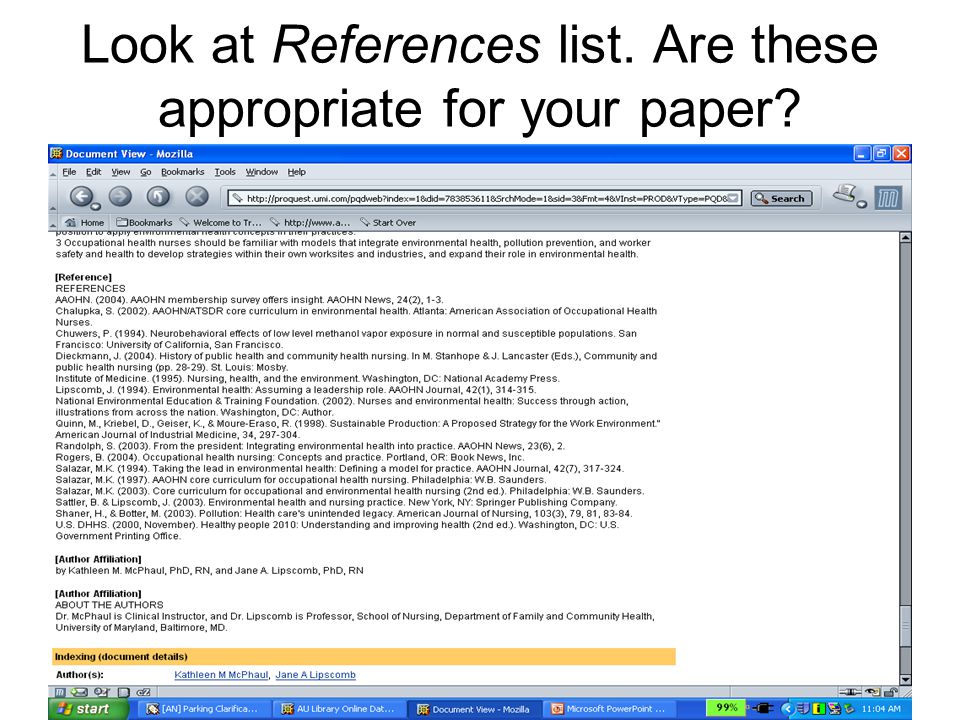Image resolution: width=960 pixels, height=720 pixels.
Task: Open the View menu
Action: [121, 172]
